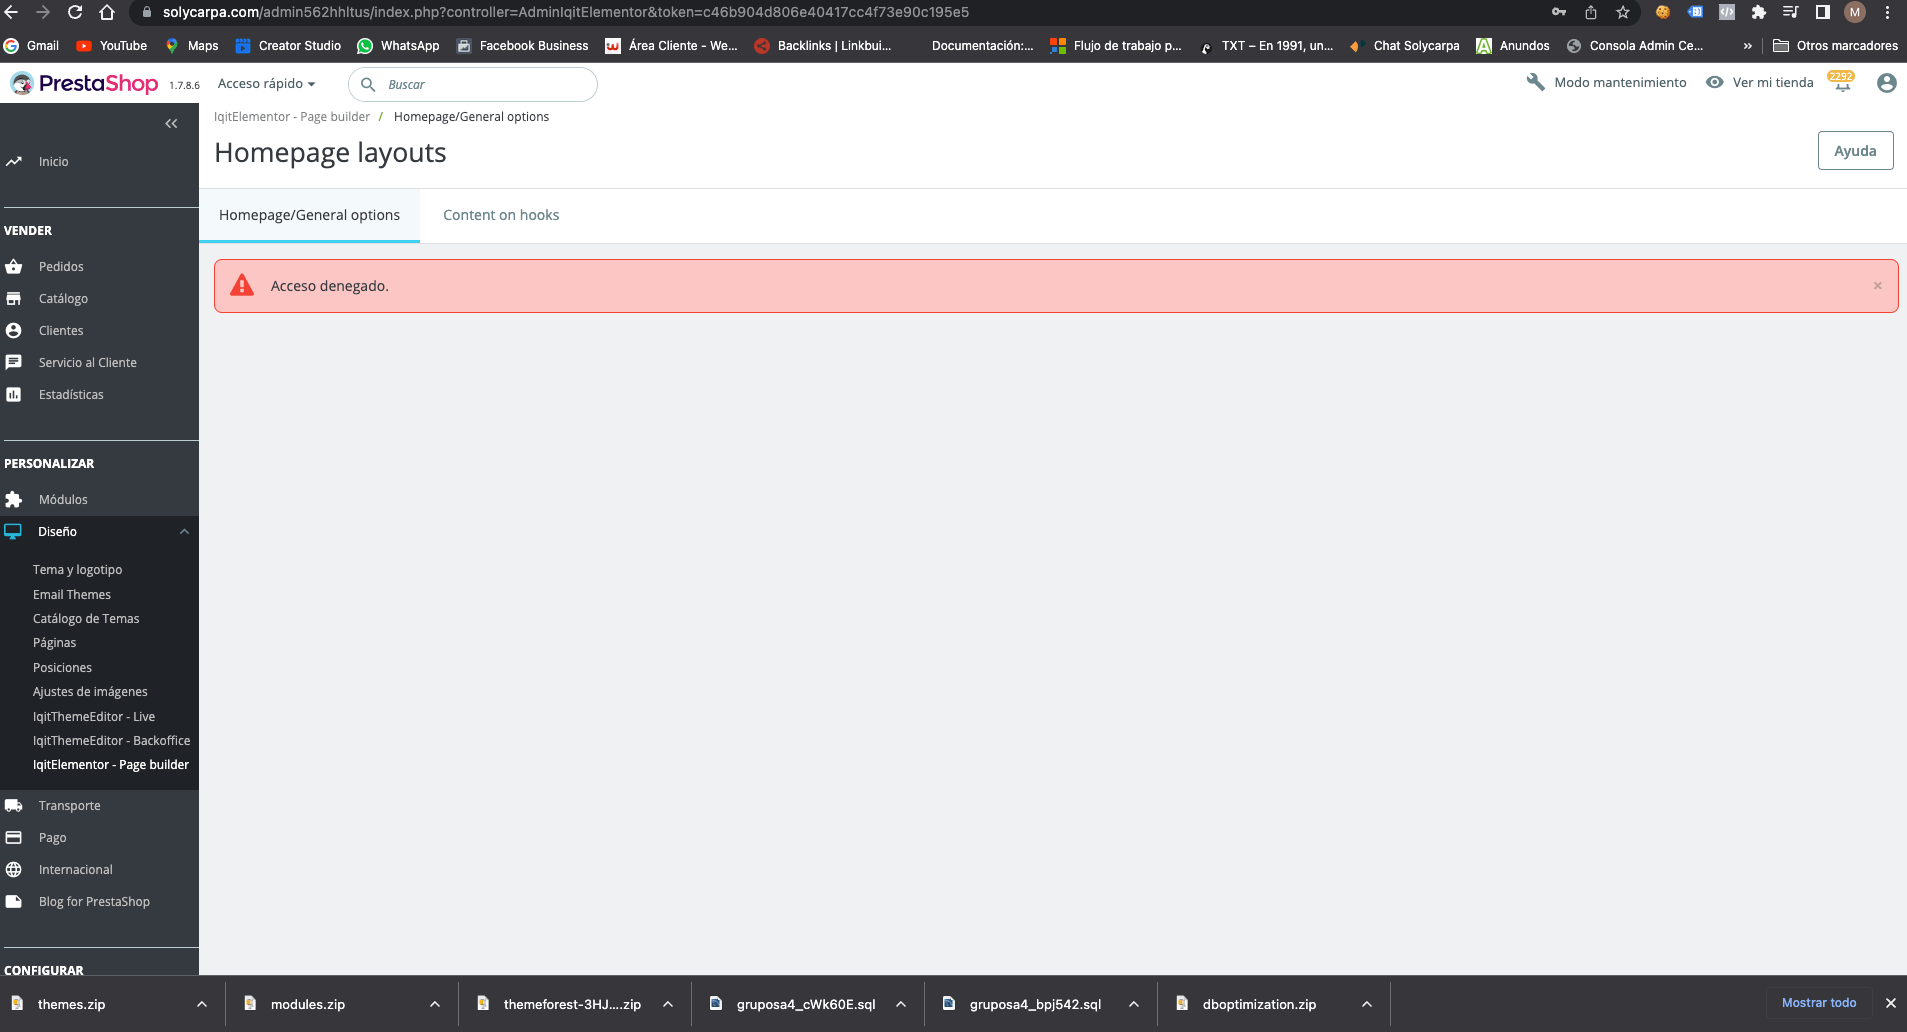Click the Pago credit card icon
This screenshot has width=1907, height=1032.
click(x=14, y=837)
